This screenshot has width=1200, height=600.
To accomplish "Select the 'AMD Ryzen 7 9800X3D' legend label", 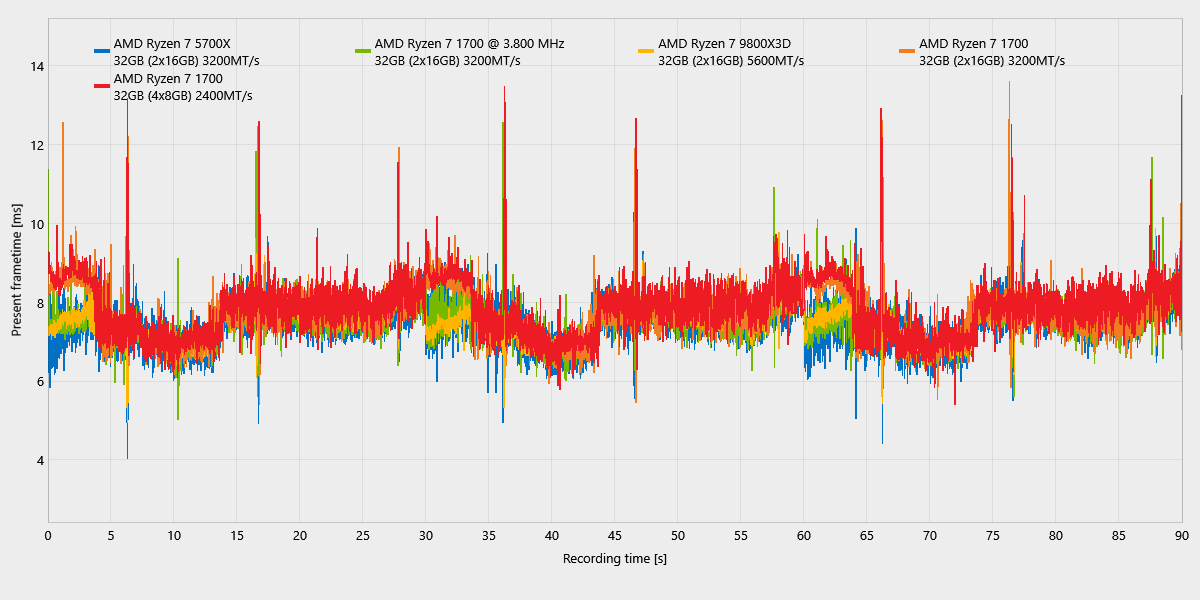I will (x=724, y=44).
